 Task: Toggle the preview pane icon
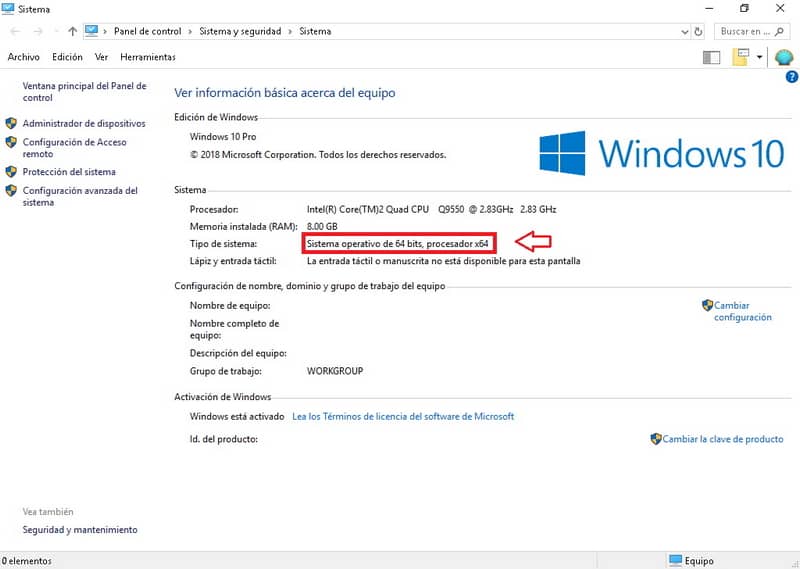(711, 58)
